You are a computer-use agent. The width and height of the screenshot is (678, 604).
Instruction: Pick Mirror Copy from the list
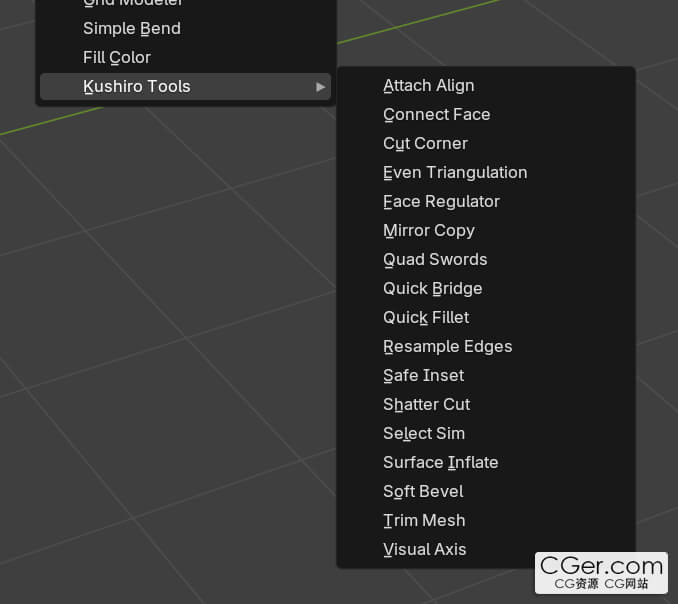[486, 230]
